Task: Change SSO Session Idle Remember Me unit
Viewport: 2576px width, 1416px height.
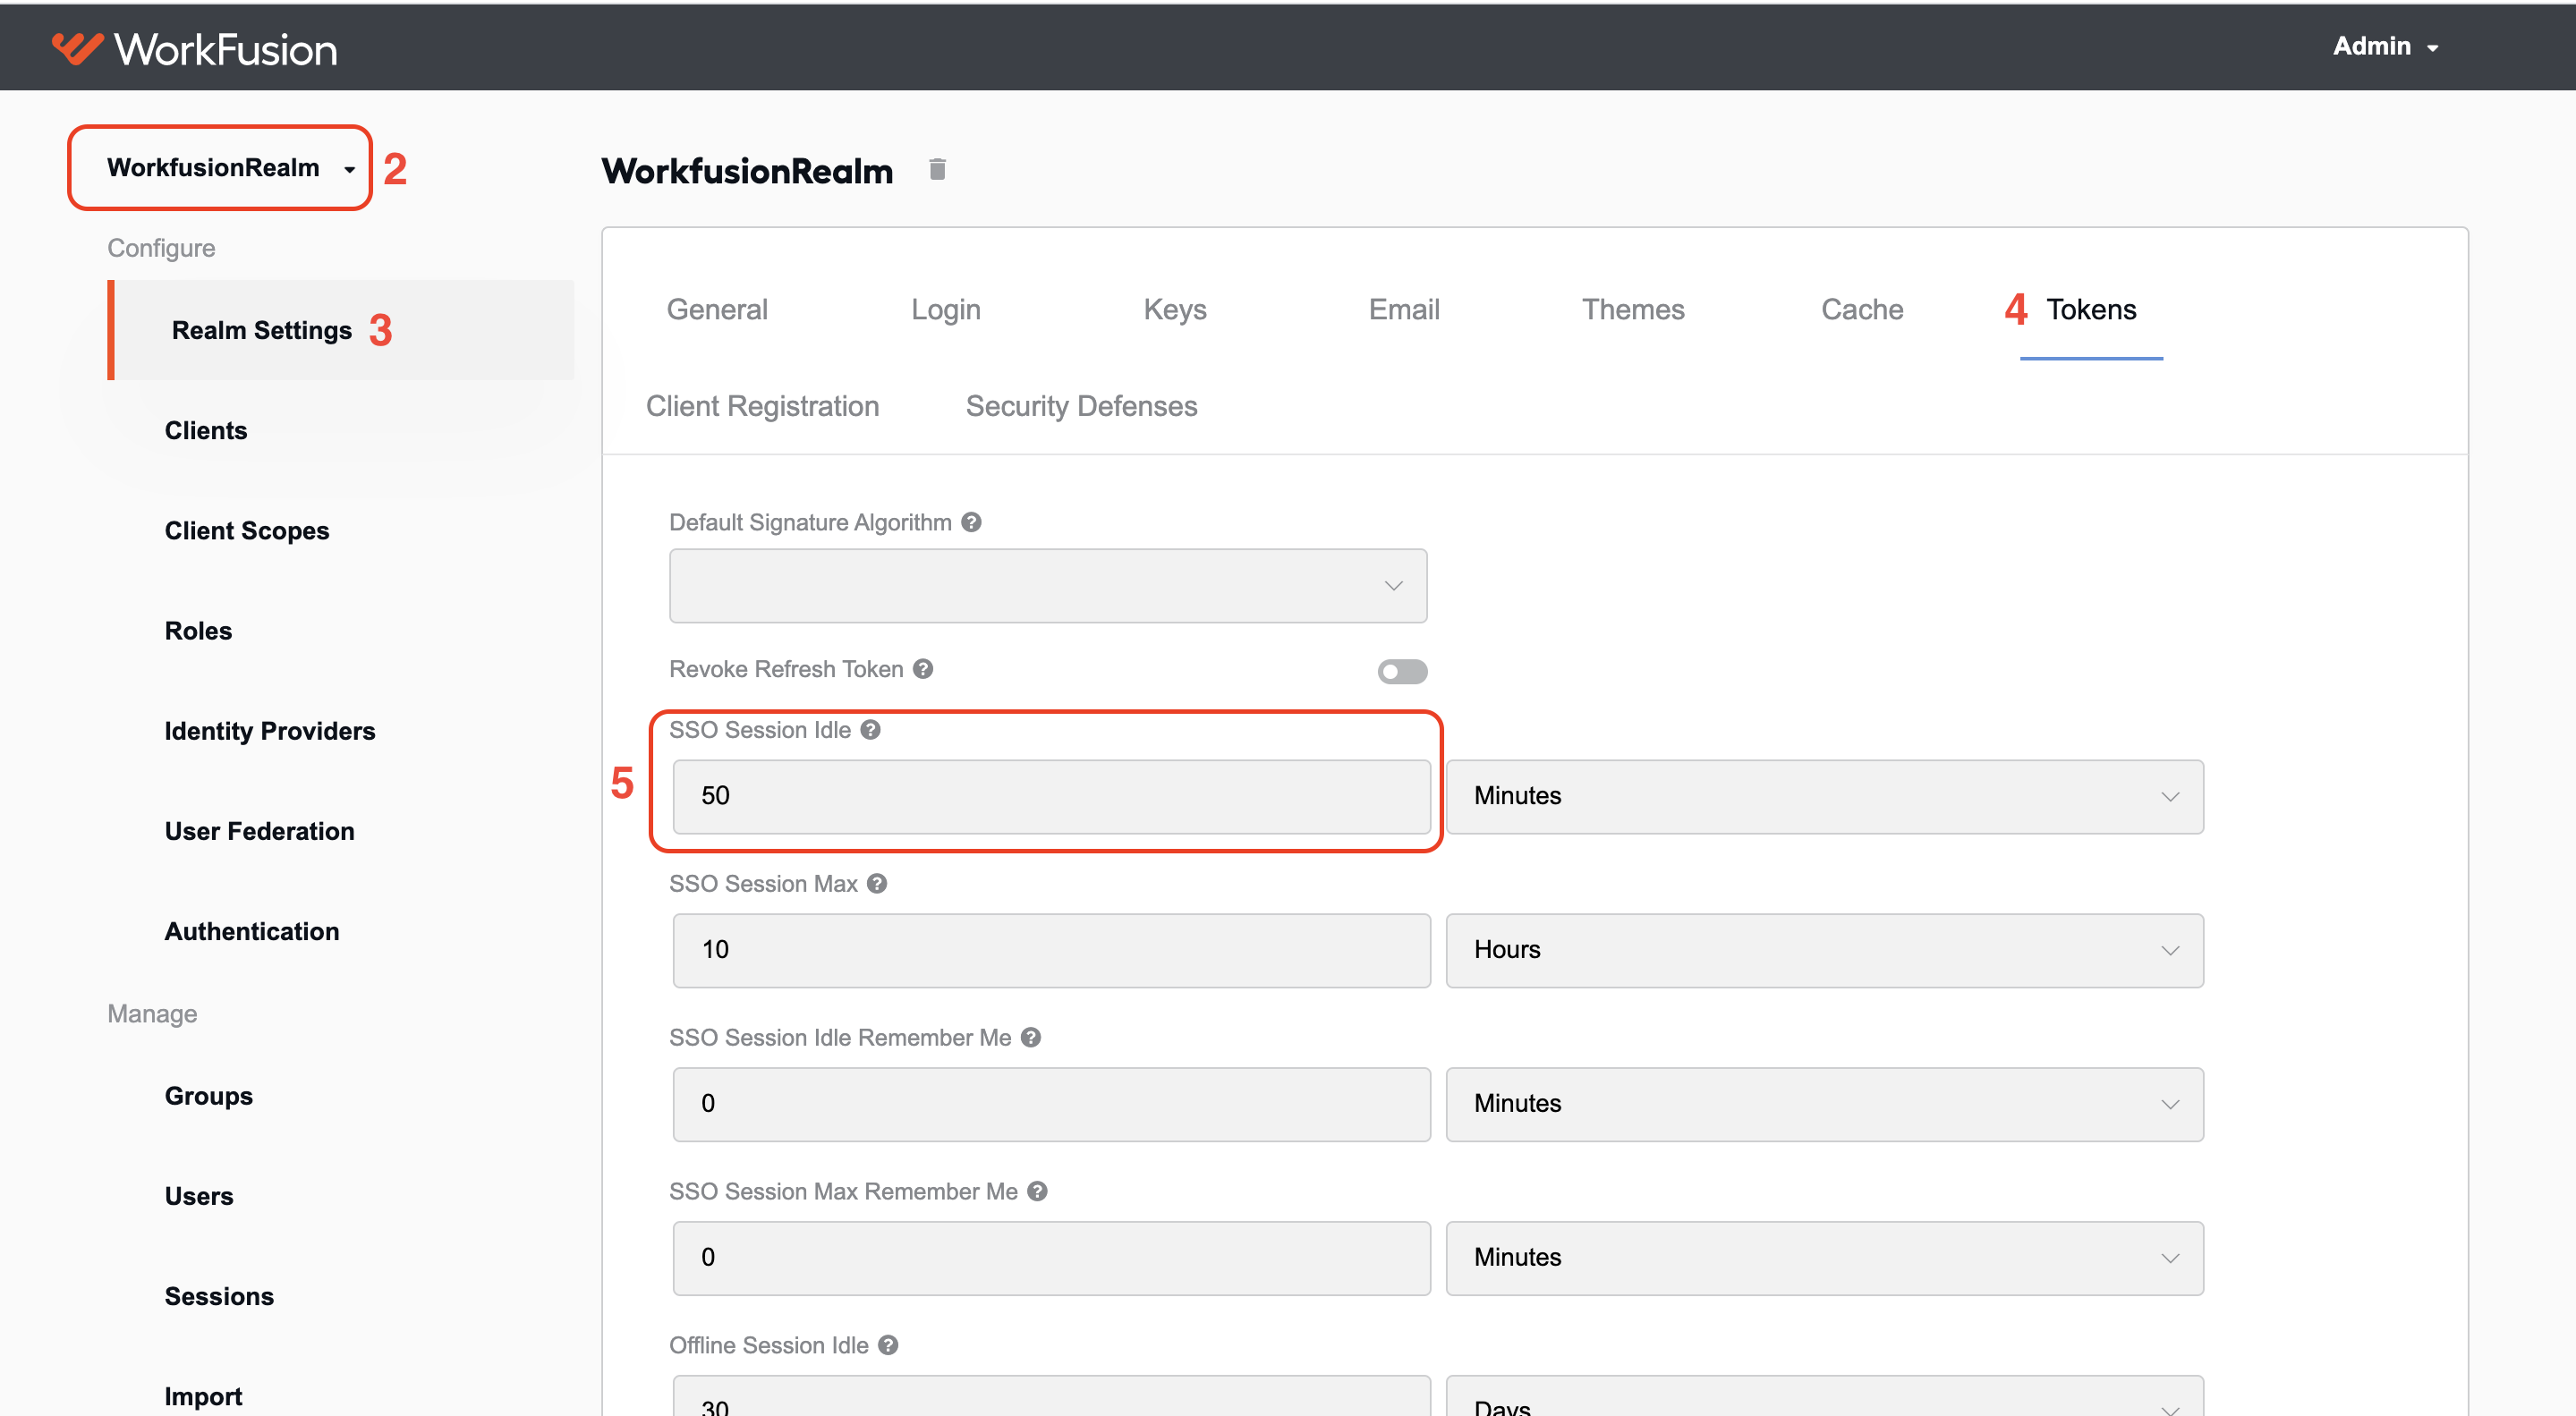Action: pos(1824,1105)
